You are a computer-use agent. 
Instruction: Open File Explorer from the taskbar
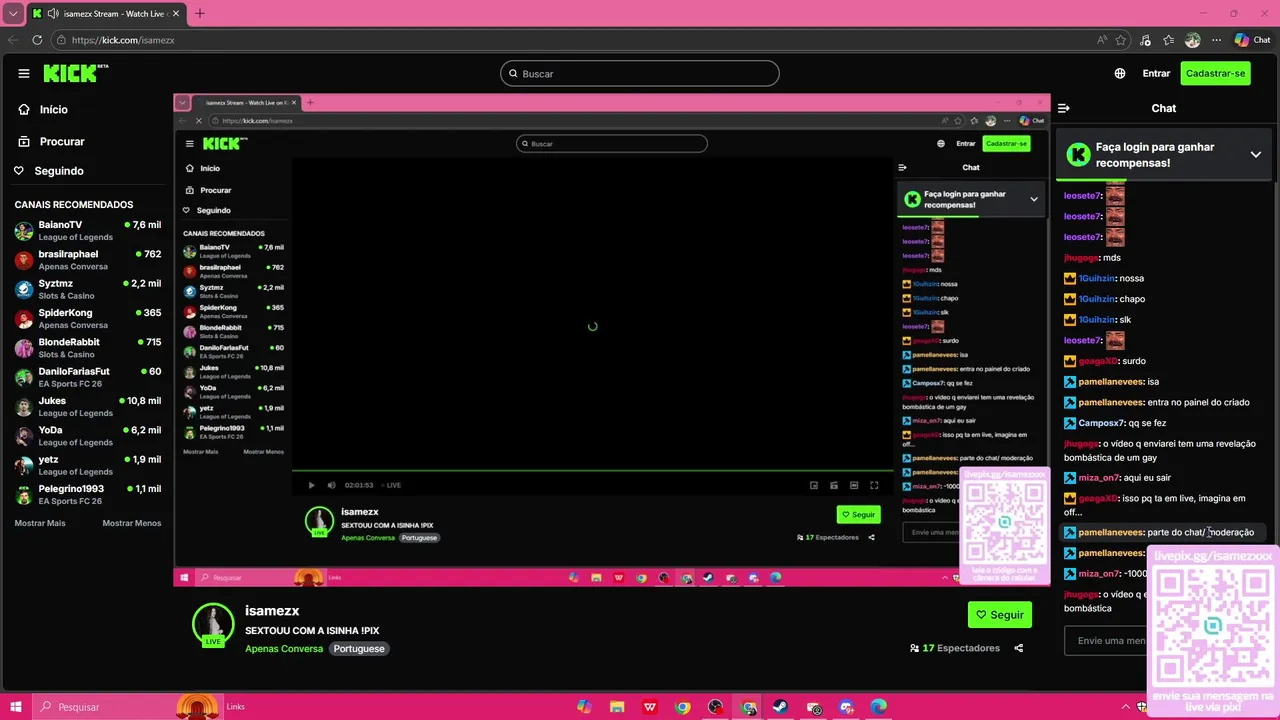click(x=617, y=707)
